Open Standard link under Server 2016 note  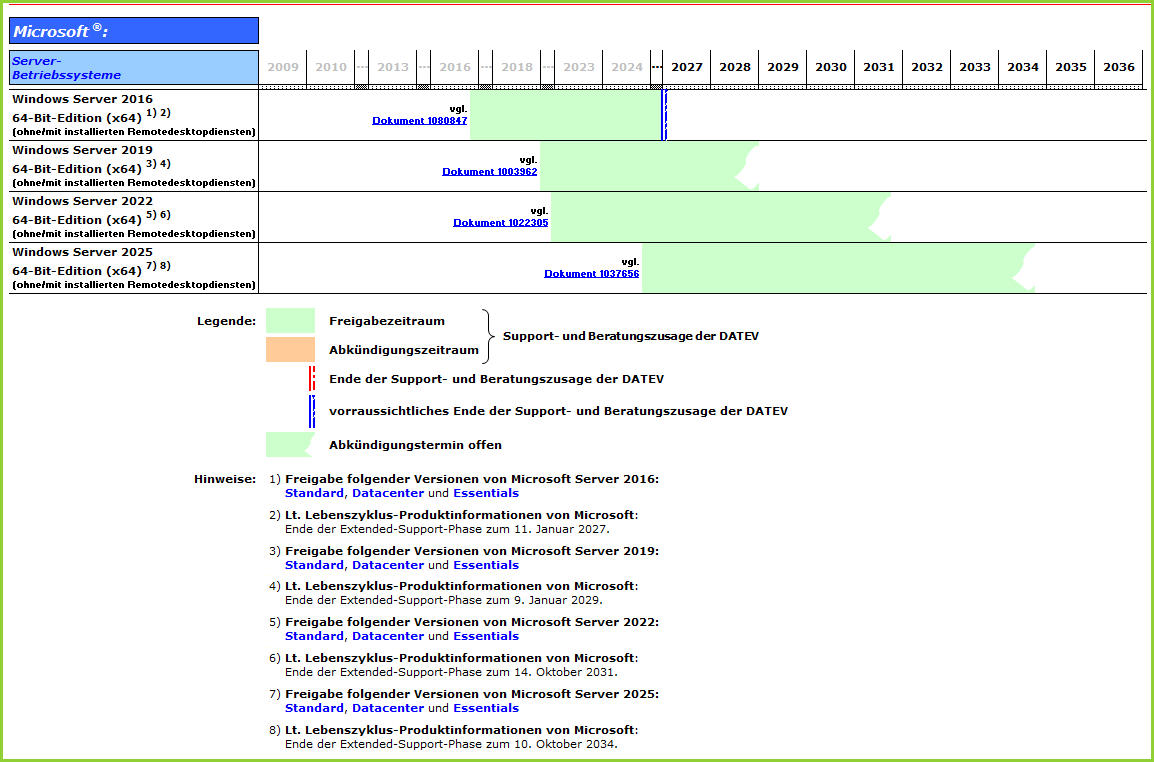pyautogui.click(x=314, y=493)
